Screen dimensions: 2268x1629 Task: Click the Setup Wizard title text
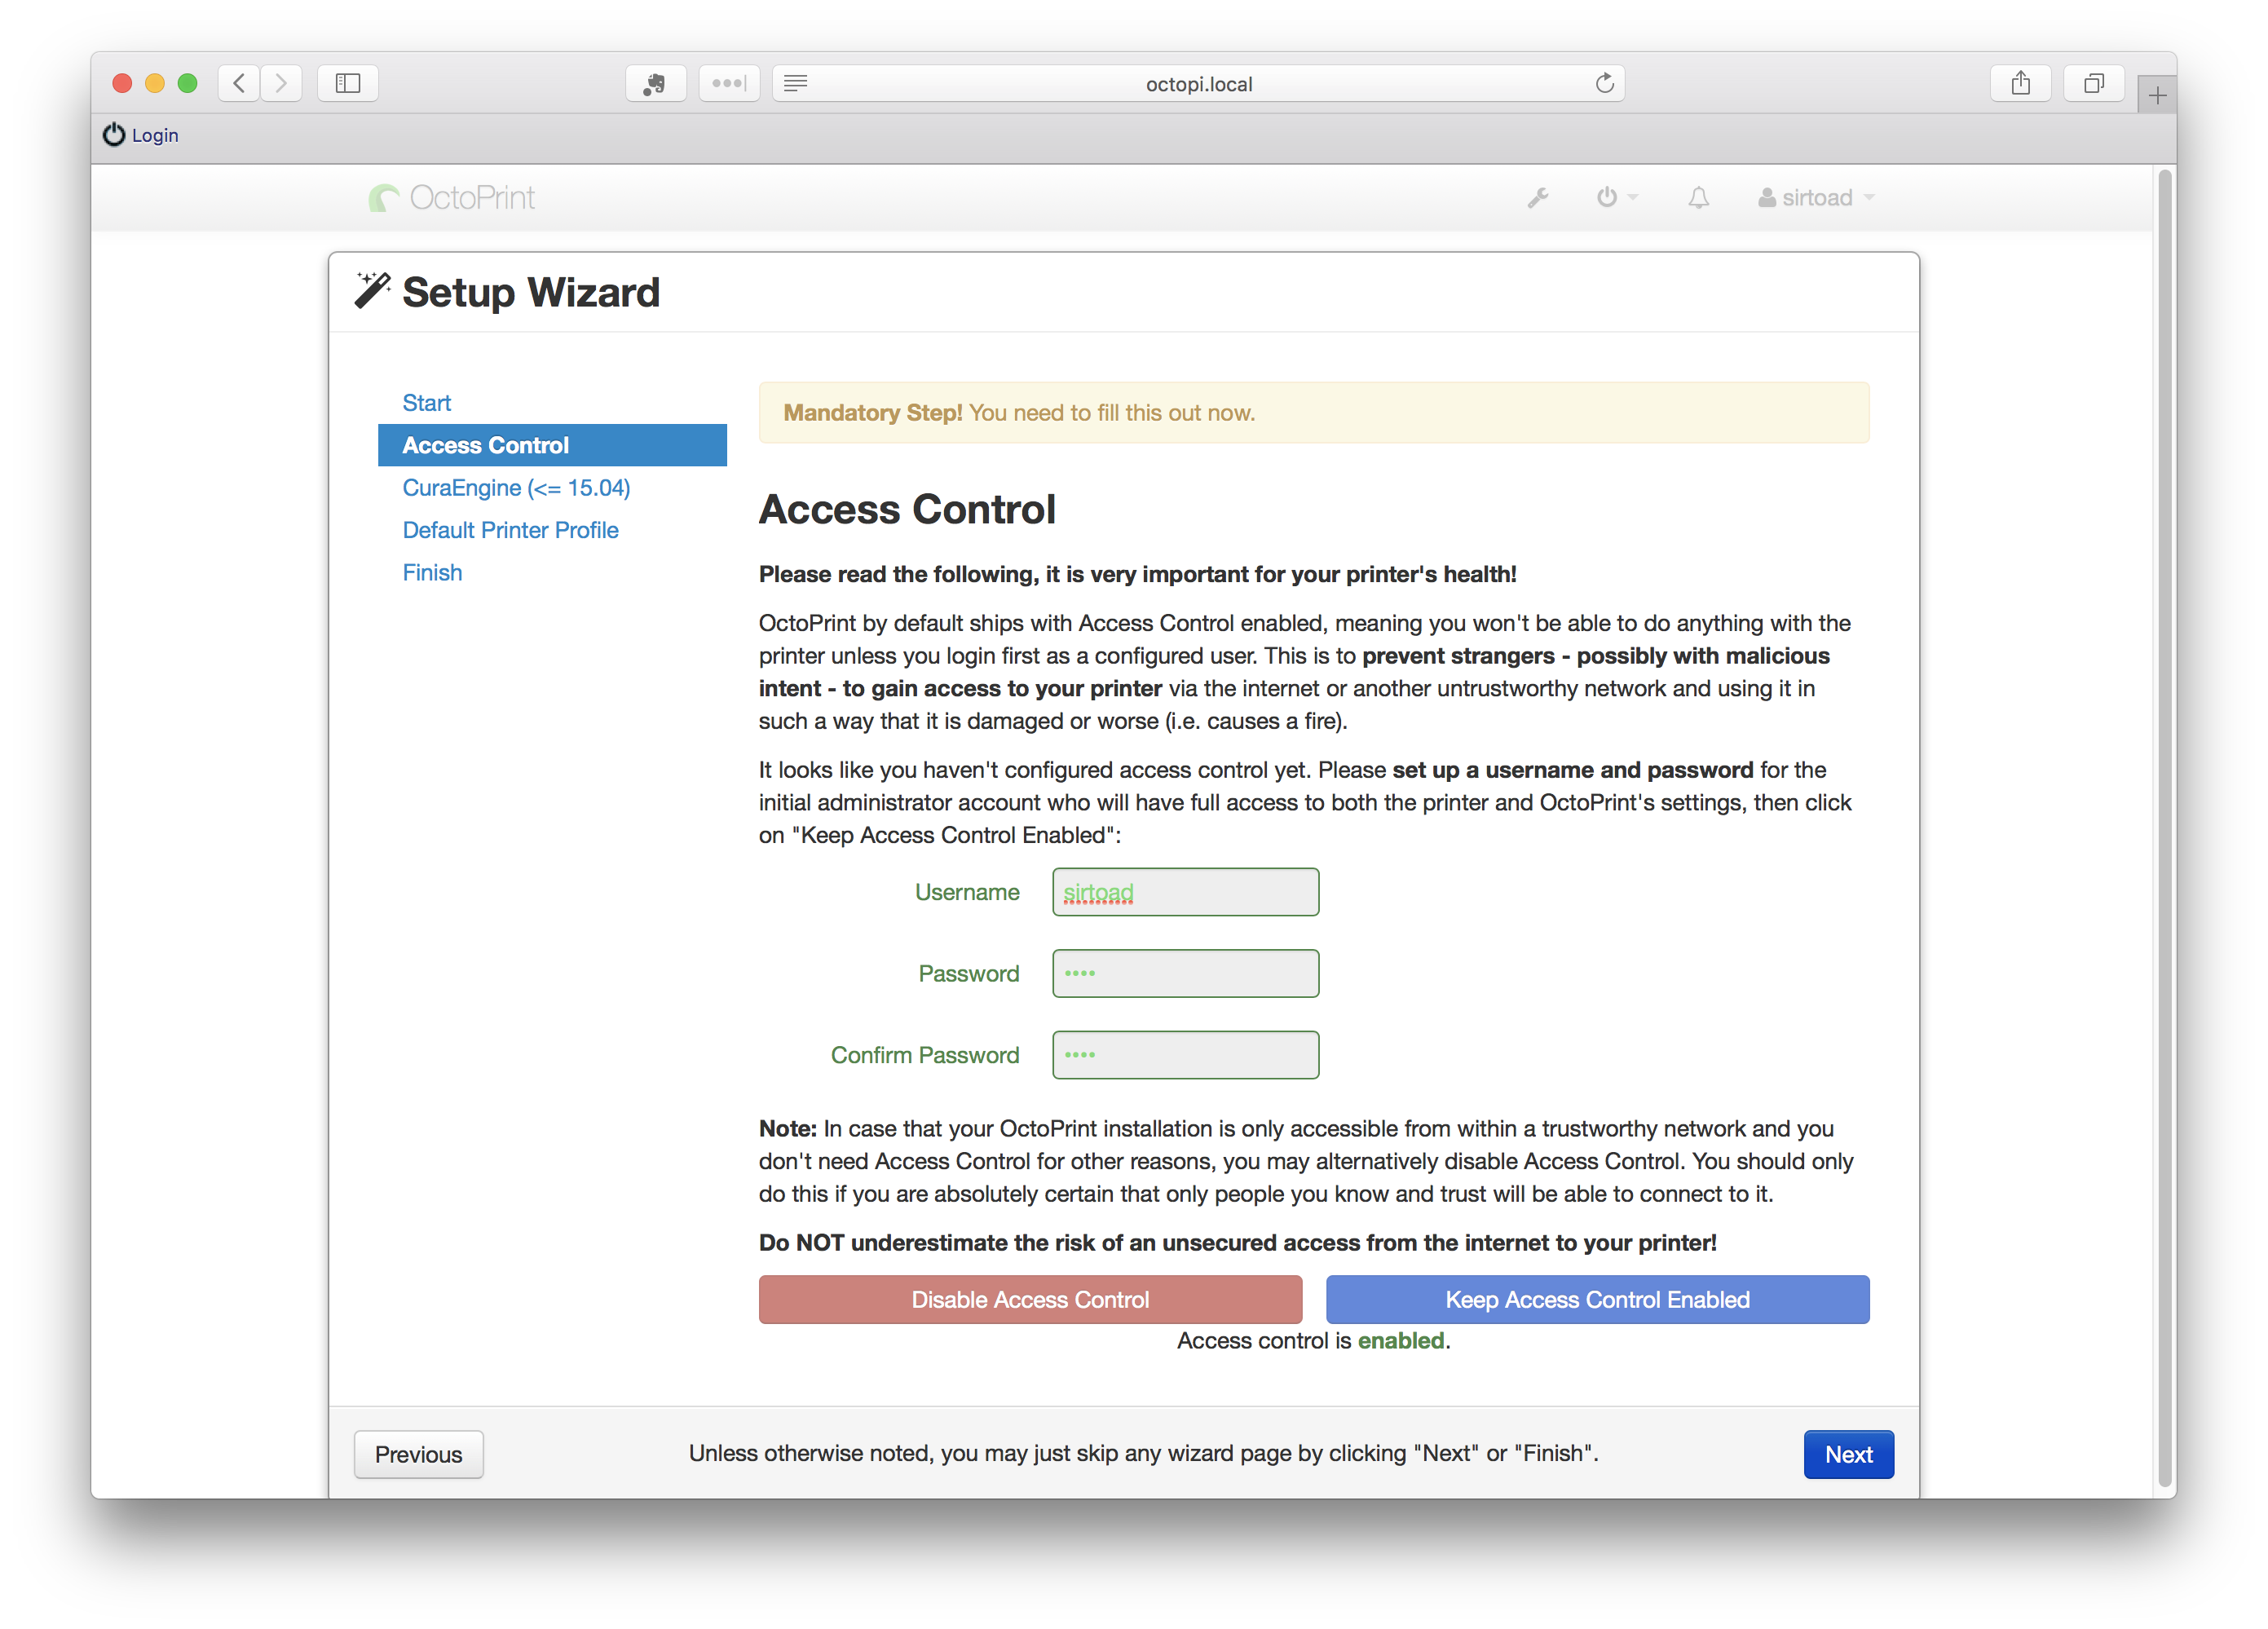(531, 292)
